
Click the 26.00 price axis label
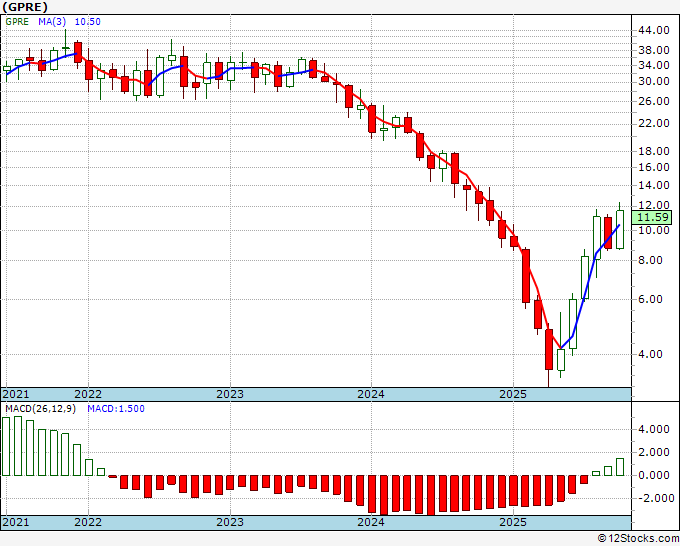pos(654,101)
